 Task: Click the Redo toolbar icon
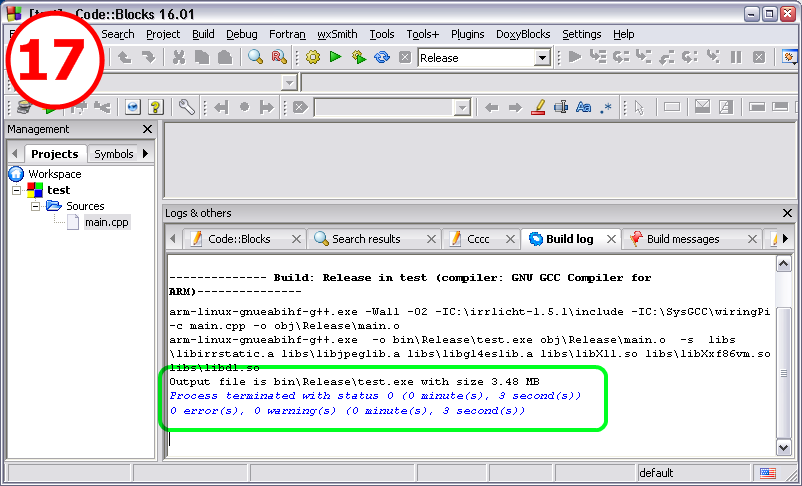148,57
